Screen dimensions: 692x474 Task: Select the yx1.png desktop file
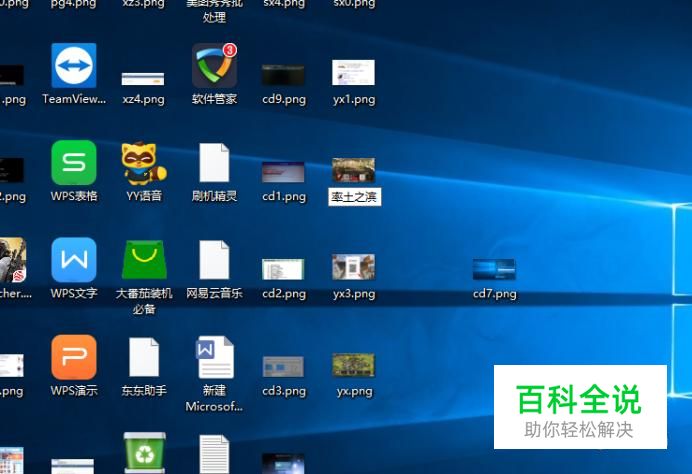(354, 72)
